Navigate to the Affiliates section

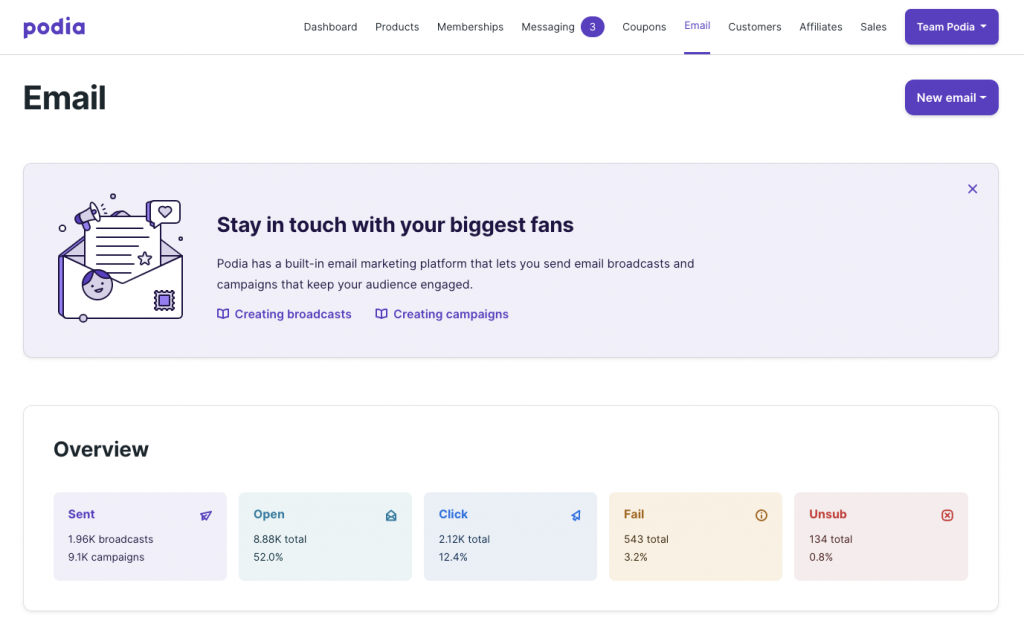(x=820, y=27)
